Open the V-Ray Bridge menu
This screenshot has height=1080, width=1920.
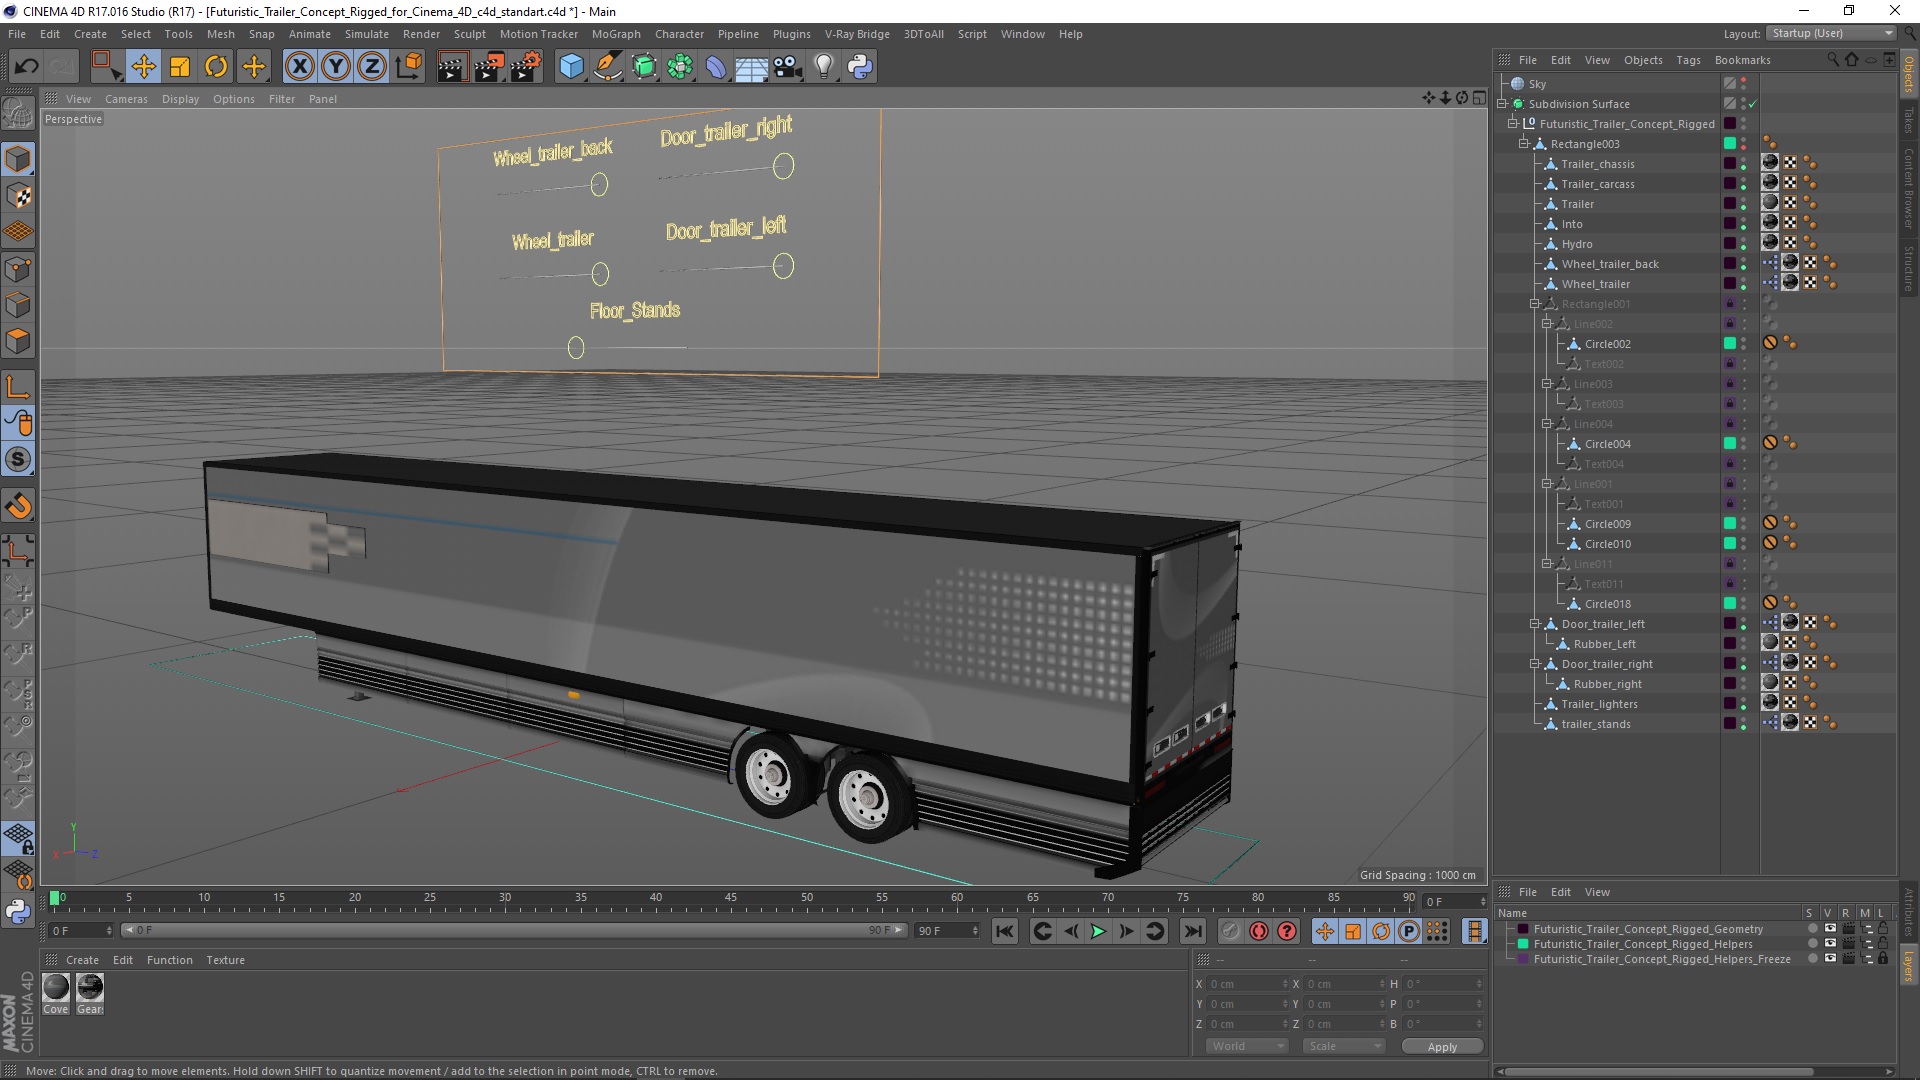[x=857, y=34]
